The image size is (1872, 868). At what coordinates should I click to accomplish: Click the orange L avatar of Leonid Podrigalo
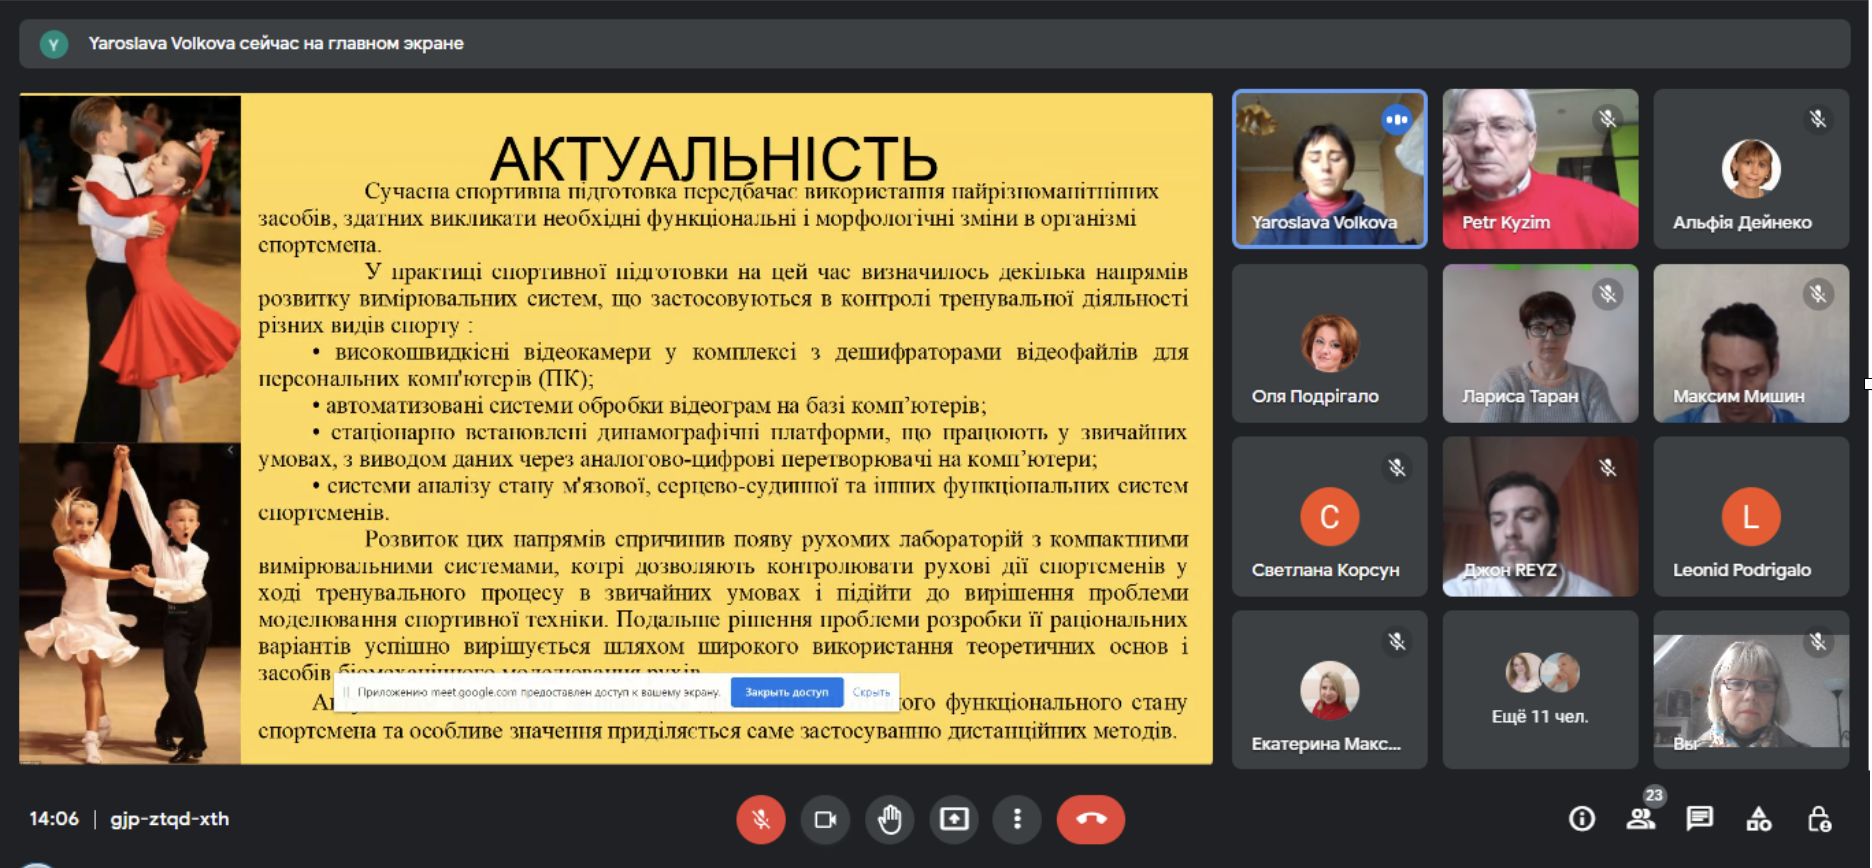(x=1751, y=517)
